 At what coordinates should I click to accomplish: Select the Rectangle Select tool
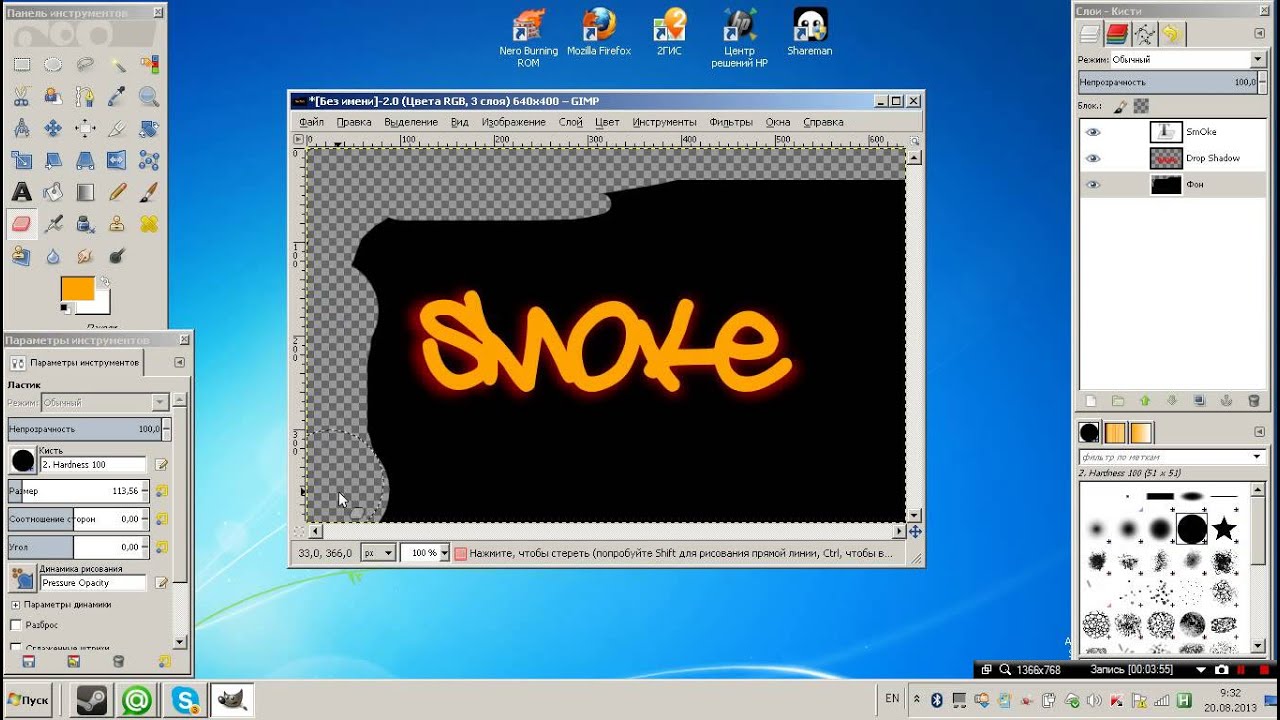[x=21, y=65]
